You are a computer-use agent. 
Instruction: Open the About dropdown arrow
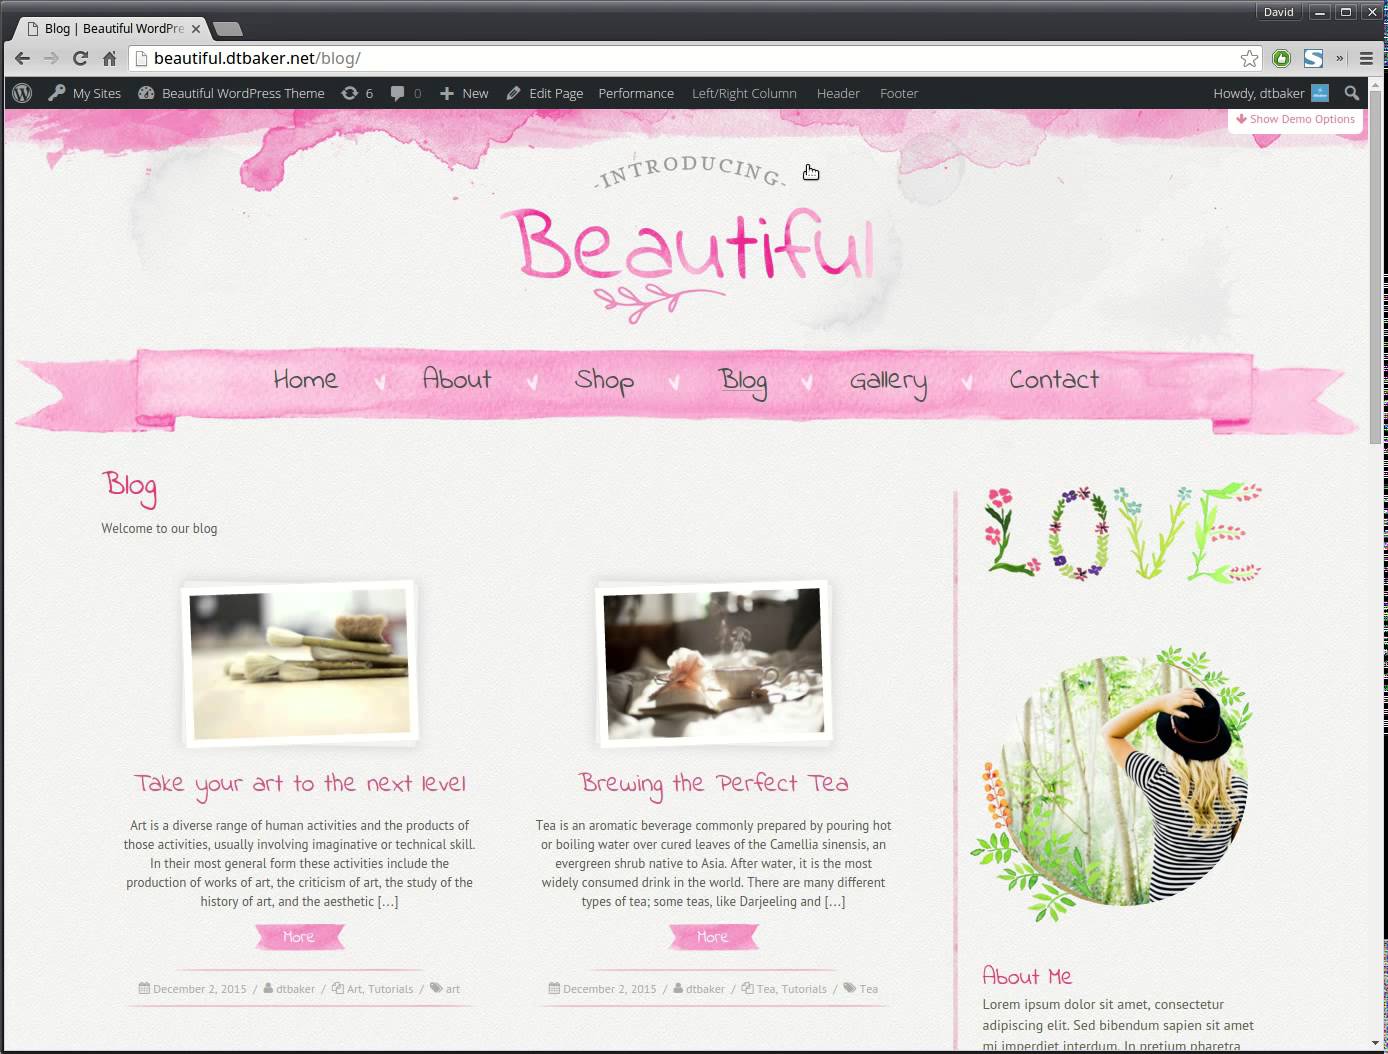[533, 383]
